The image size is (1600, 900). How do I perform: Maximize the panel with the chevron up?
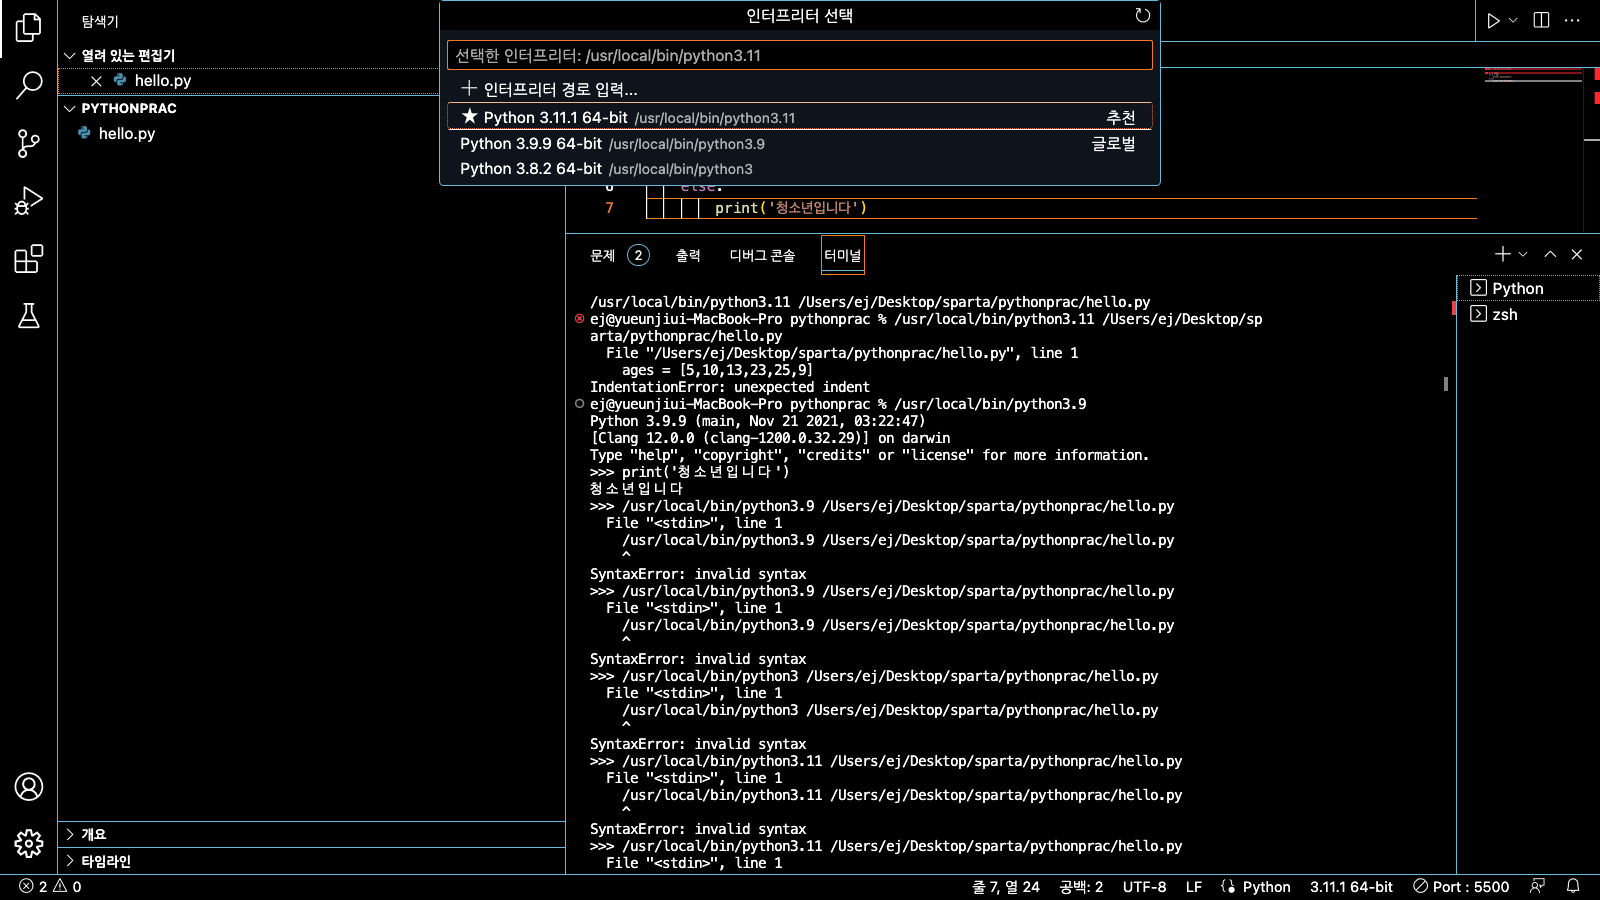(x=1550, y=254)
